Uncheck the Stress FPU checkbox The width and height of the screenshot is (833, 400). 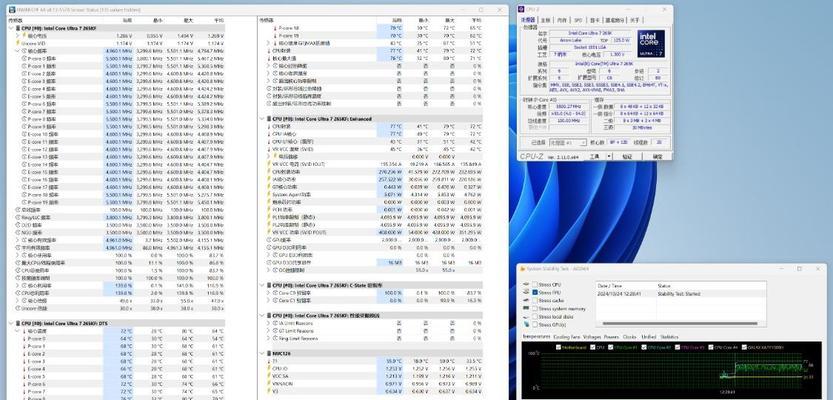coord(535,293)
